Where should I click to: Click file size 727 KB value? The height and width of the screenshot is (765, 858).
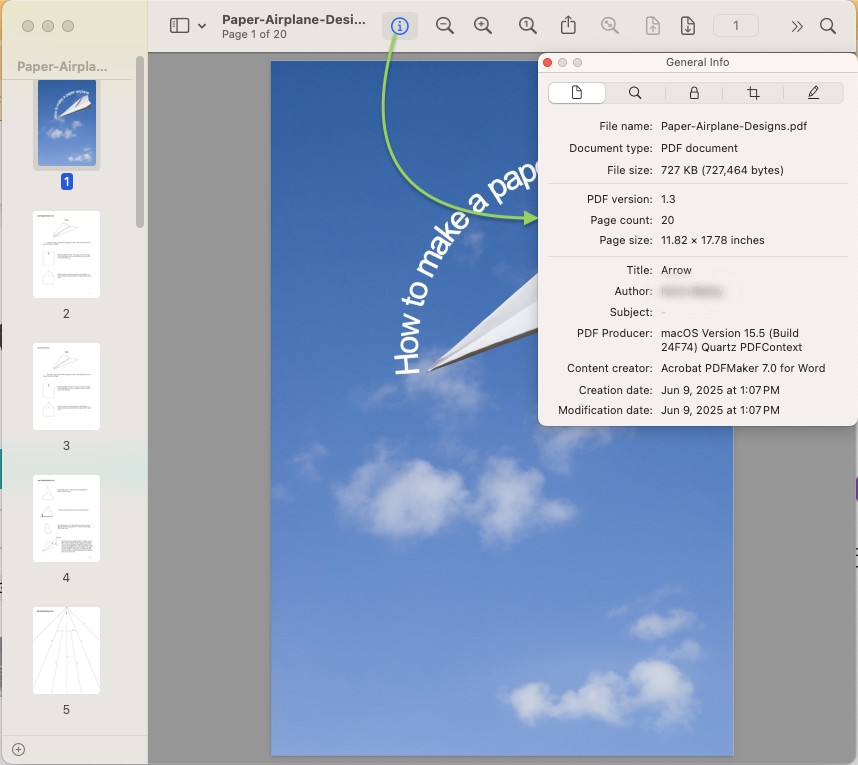(722, 170)
